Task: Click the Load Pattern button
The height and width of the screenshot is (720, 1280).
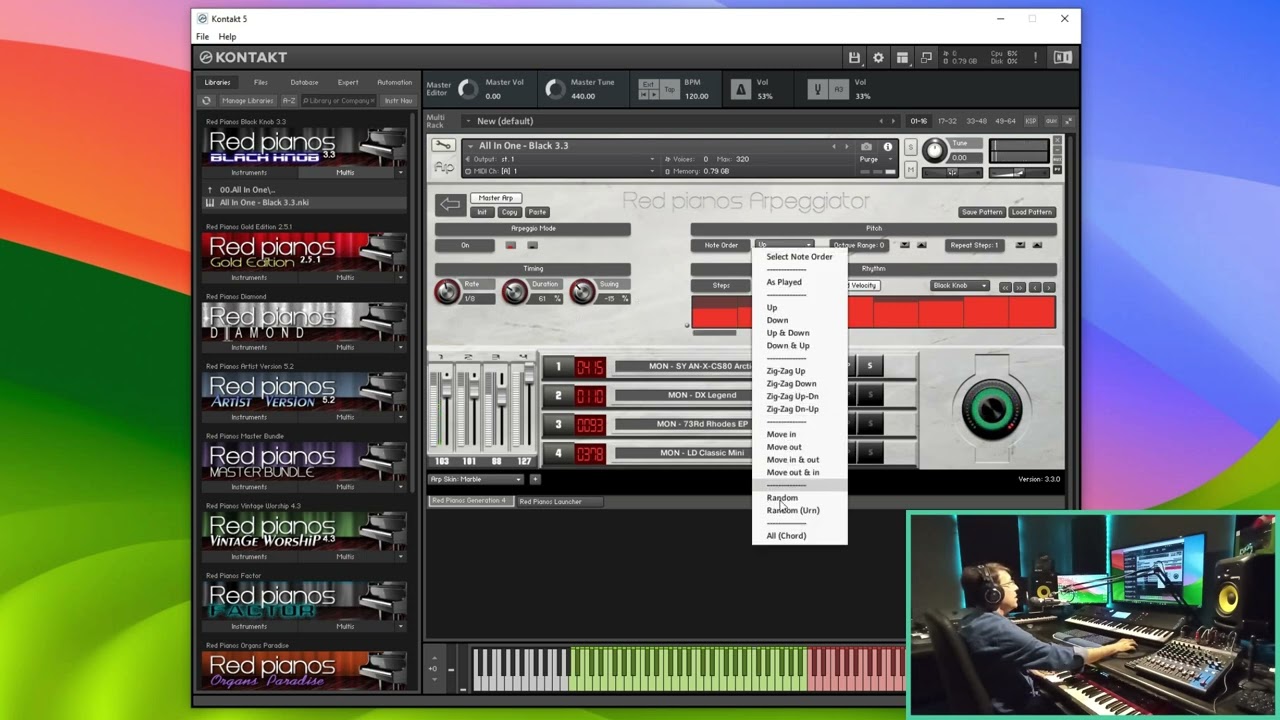Action: click(x=1032, y=212)
